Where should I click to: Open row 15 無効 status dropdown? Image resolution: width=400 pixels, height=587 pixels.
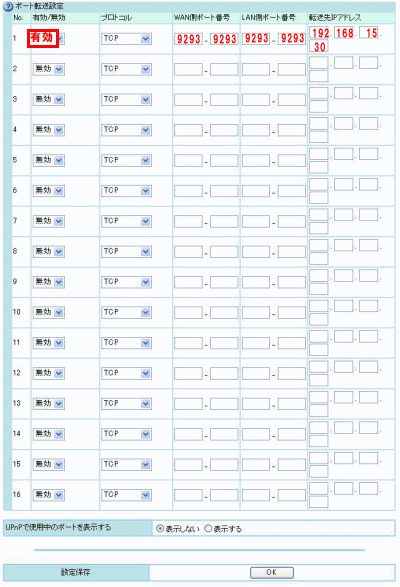[49, 465]
